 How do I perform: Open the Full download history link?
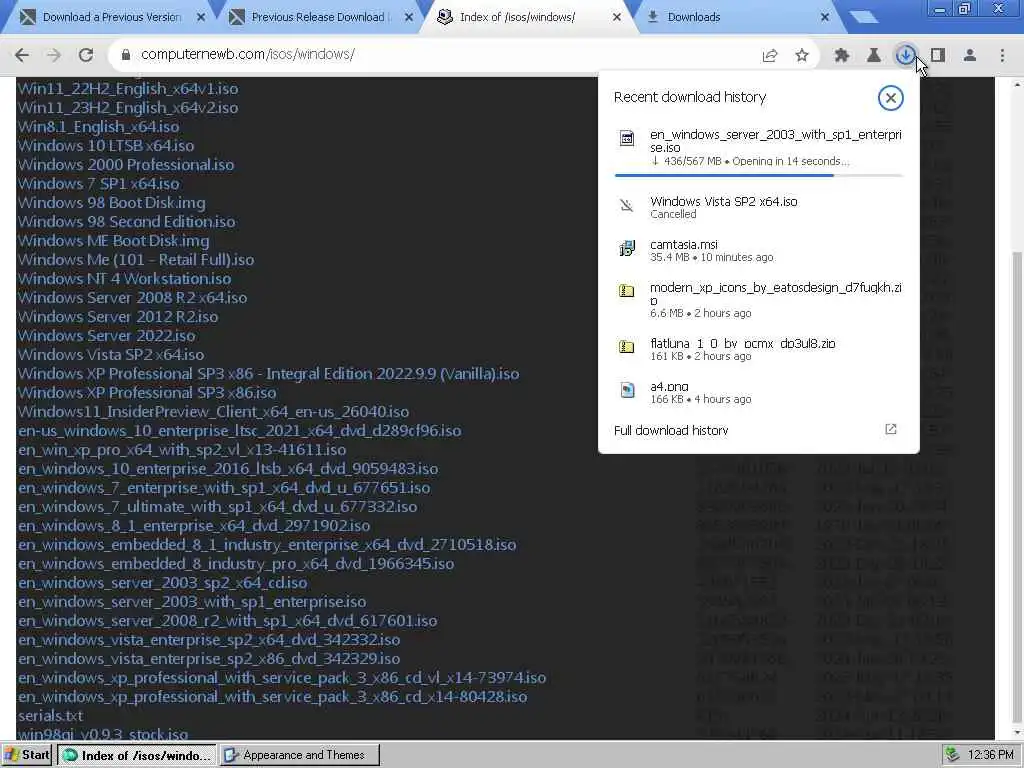click(x=671, y=430)
